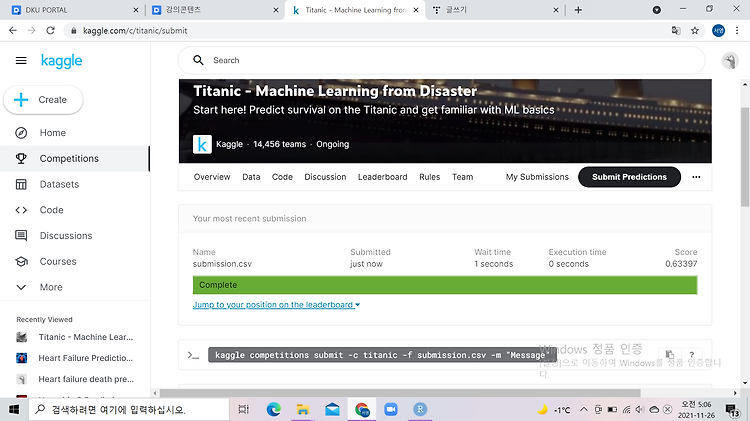Switch to the Leaderboard tab
This screenshot has height=421, width=750.
point(383,177)
